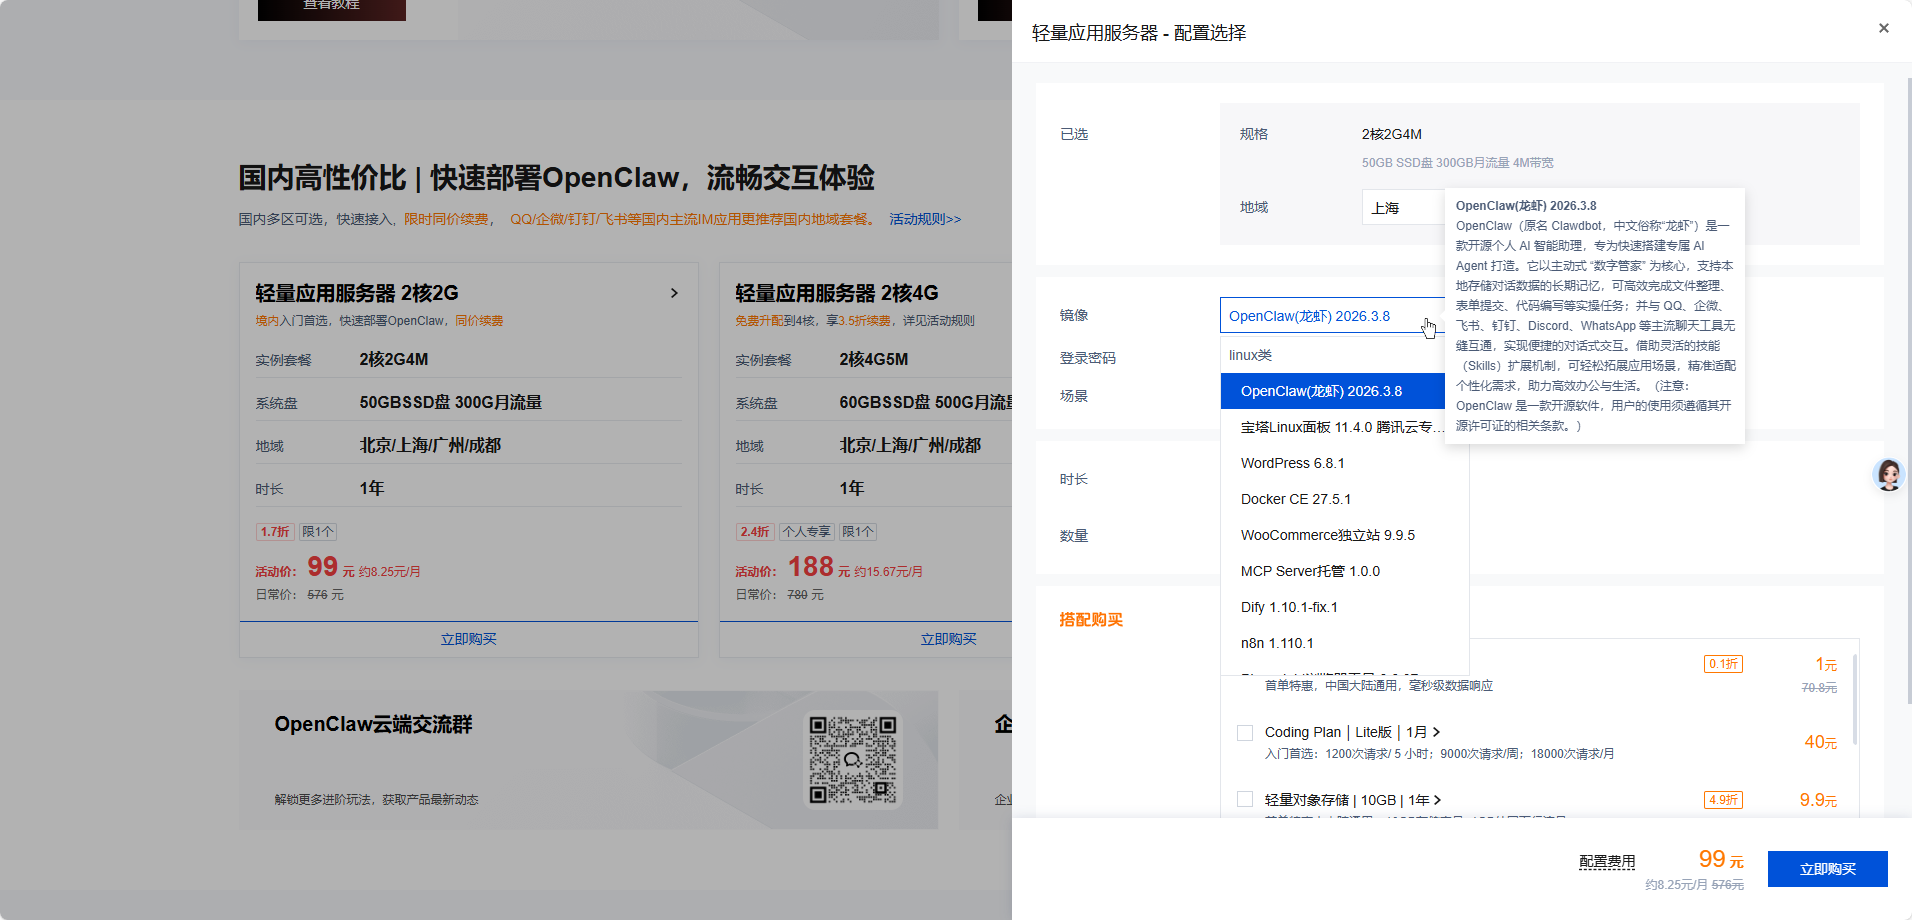
Task: Tick the Coding Plan Lite版 checkbox
Action: pos(1245,733)
